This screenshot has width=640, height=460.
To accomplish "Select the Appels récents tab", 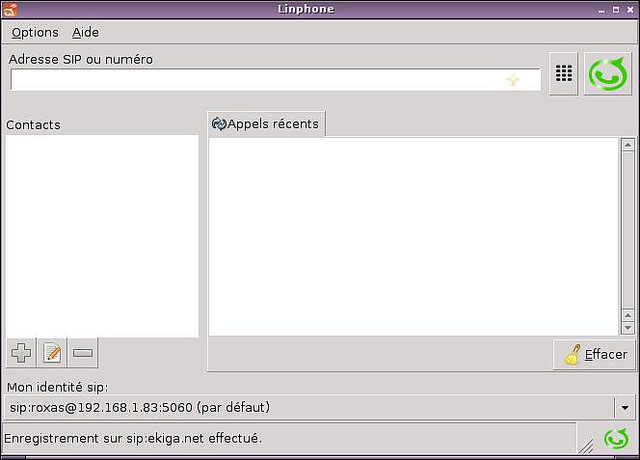I will (266, 124).
